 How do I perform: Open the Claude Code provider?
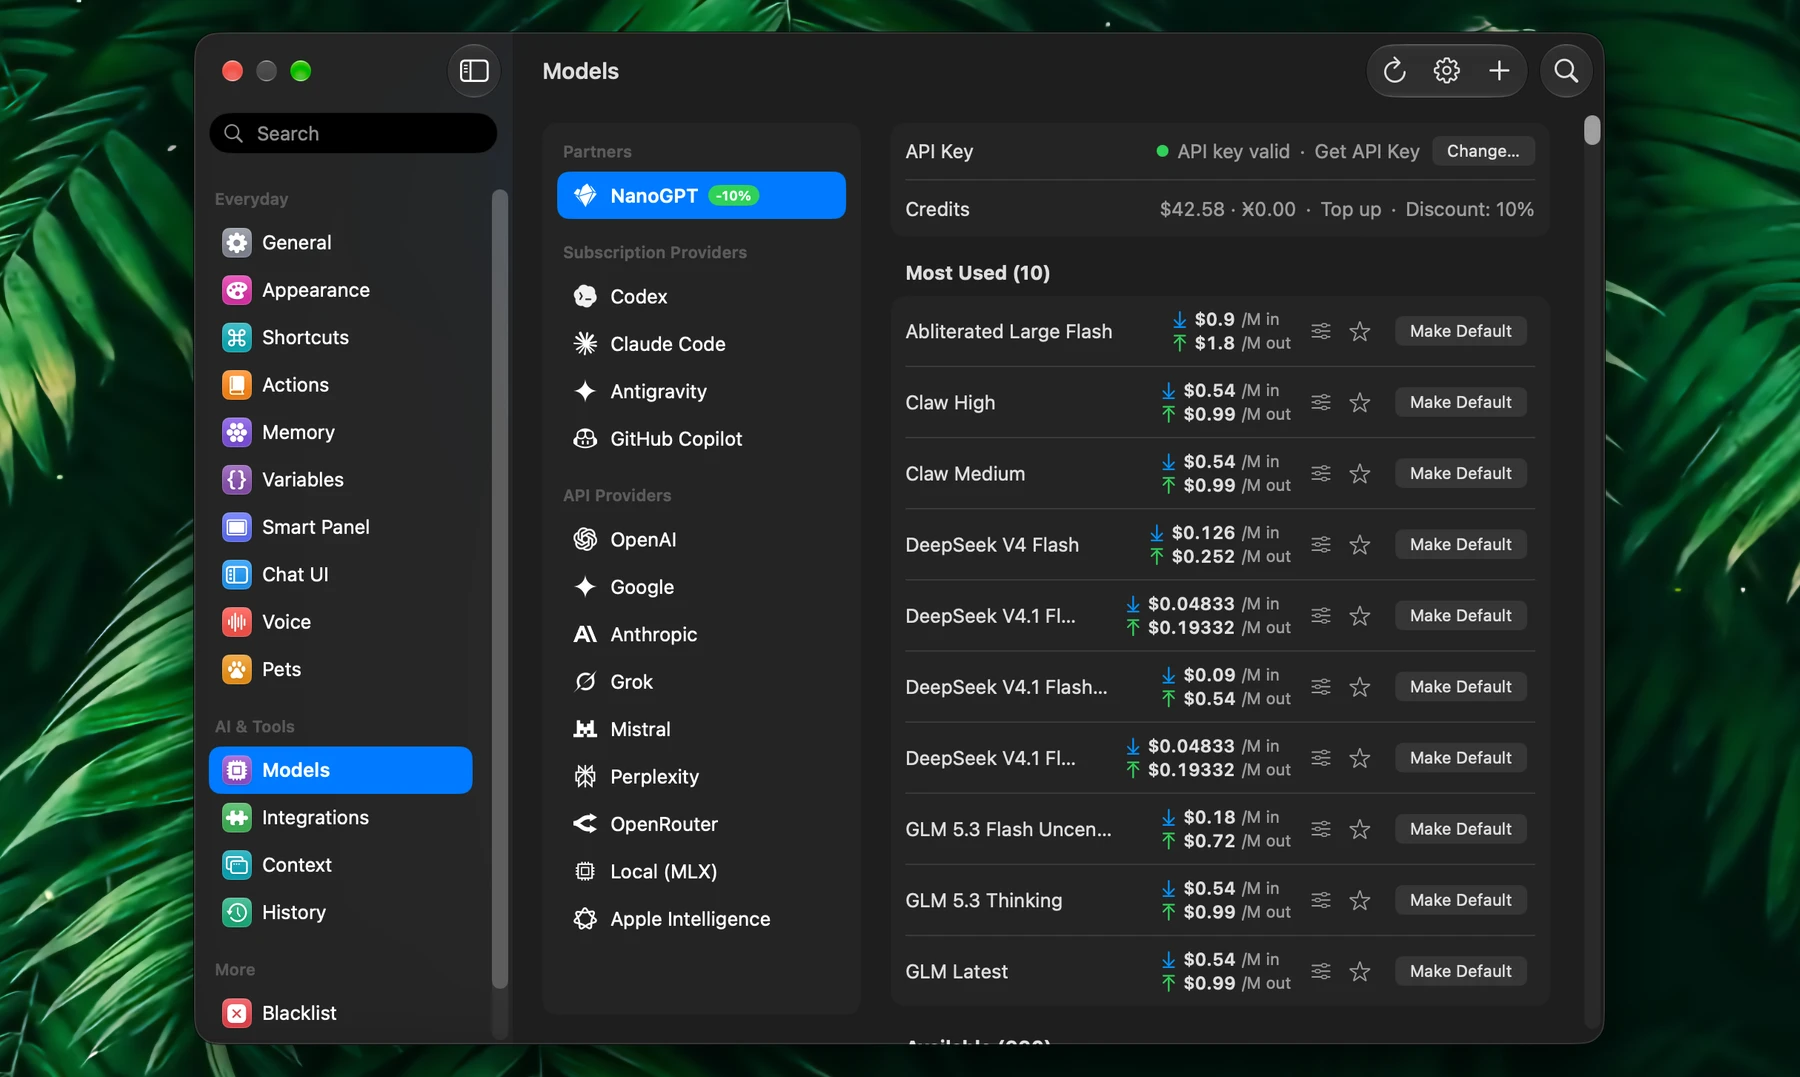click(x=701, y=344)
